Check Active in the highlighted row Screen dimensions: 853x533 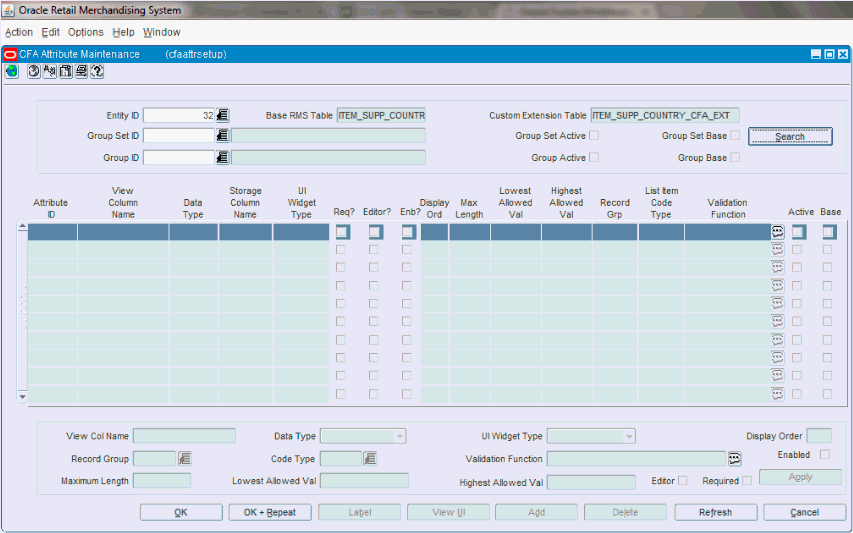point(798,232)
